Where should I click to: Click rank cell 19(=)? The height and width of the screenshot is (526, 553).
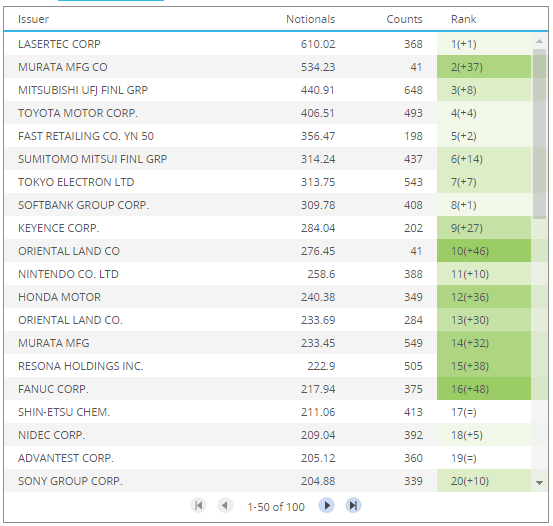click(484, 458)
